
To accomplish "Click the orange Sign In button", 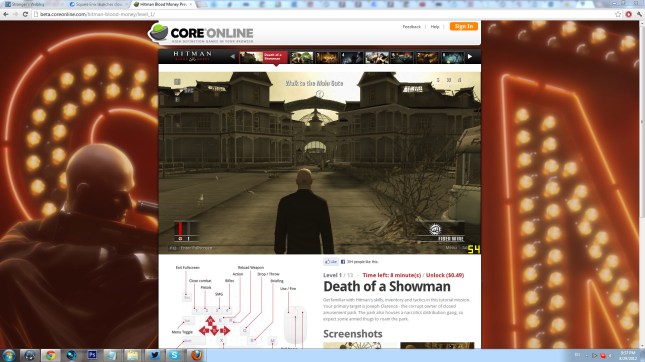I will point(464,26).
